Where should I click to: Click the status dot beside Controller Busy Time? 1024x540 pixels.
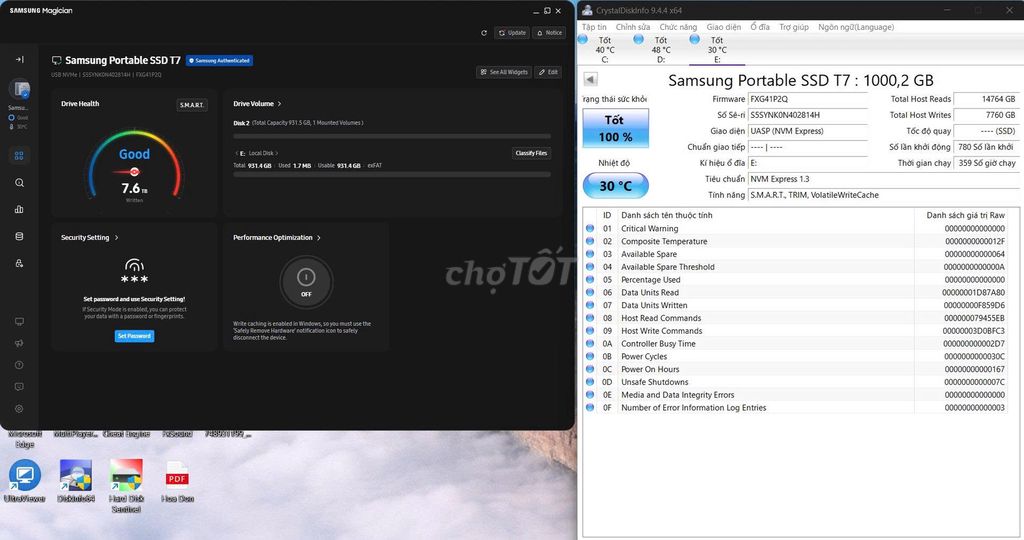click(x=590, y=343)
